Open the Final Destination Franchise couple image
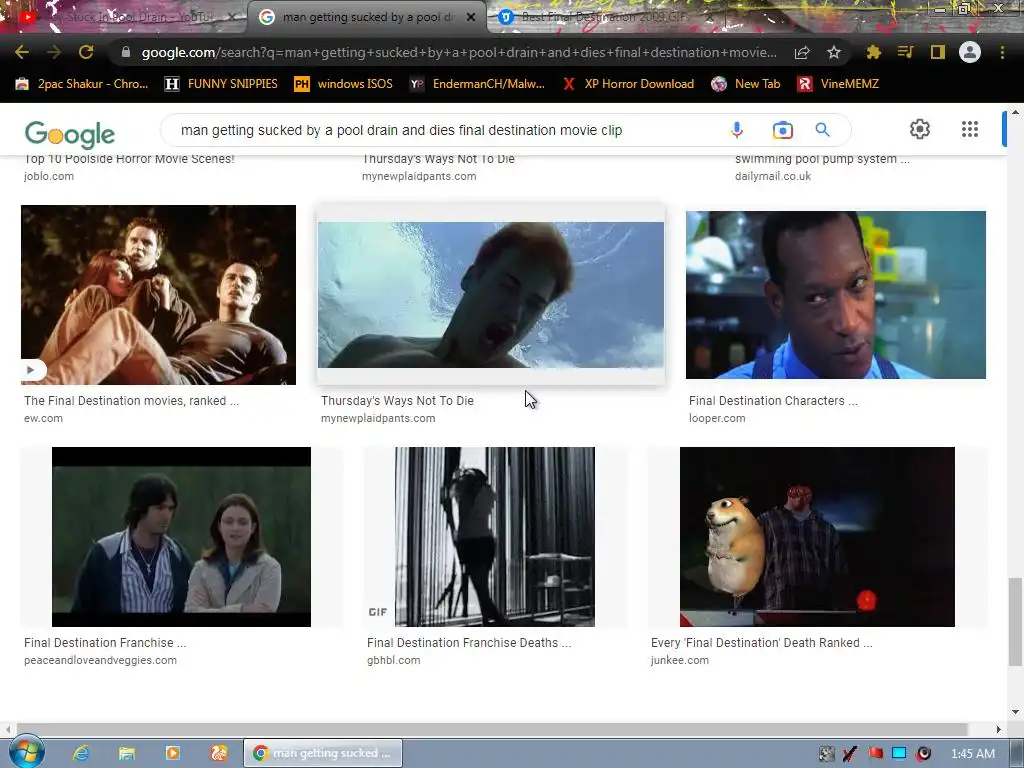This screenshot has width=1024, height=768. (x=181, y=537)
